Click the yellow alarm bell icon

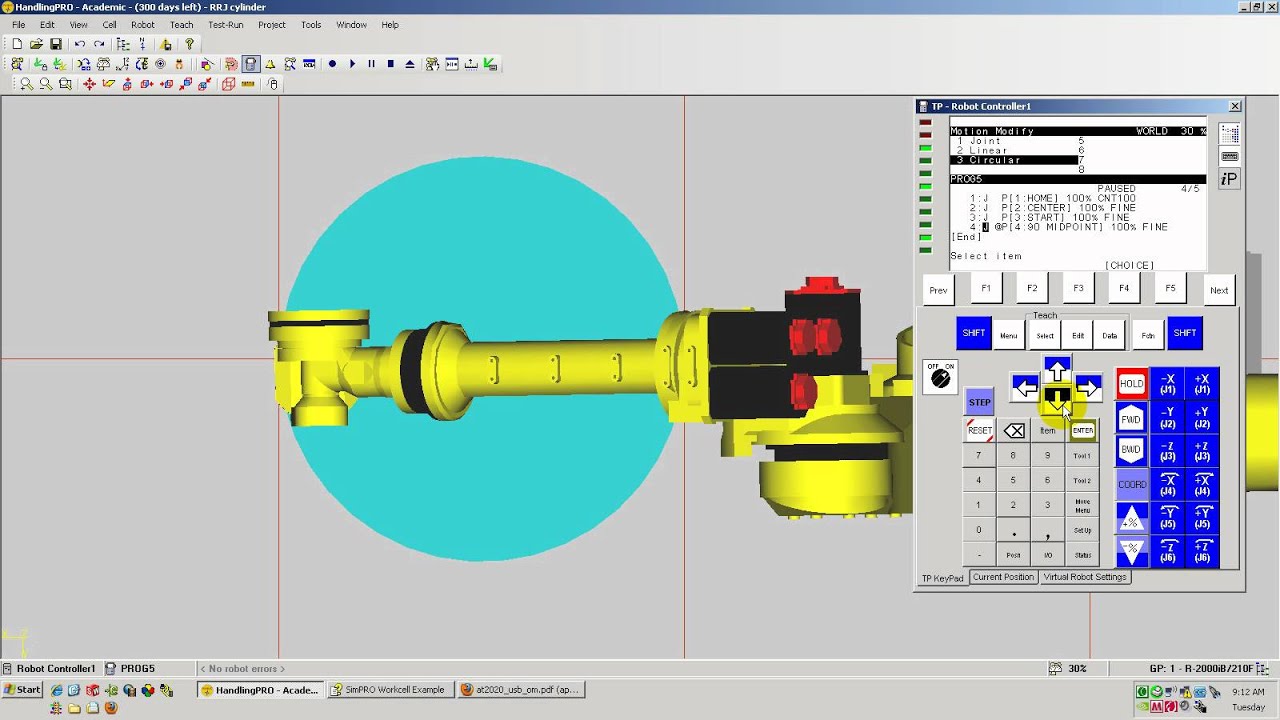pyautogui.click(x=270, y=64)
